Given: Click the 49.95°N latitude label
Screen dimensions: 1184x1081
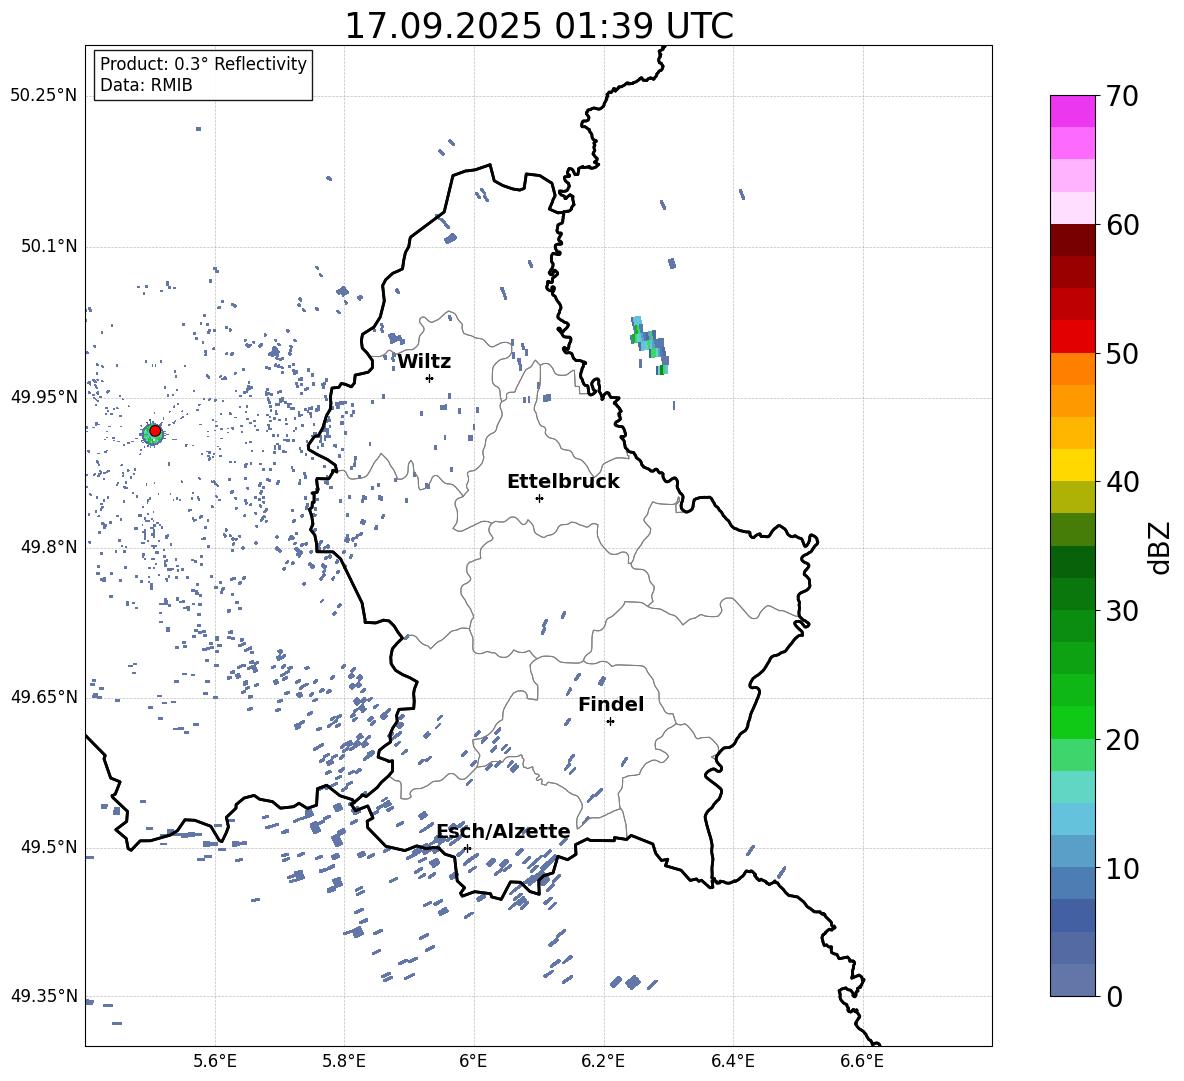Looking at the screenshot, I should 44,397.
